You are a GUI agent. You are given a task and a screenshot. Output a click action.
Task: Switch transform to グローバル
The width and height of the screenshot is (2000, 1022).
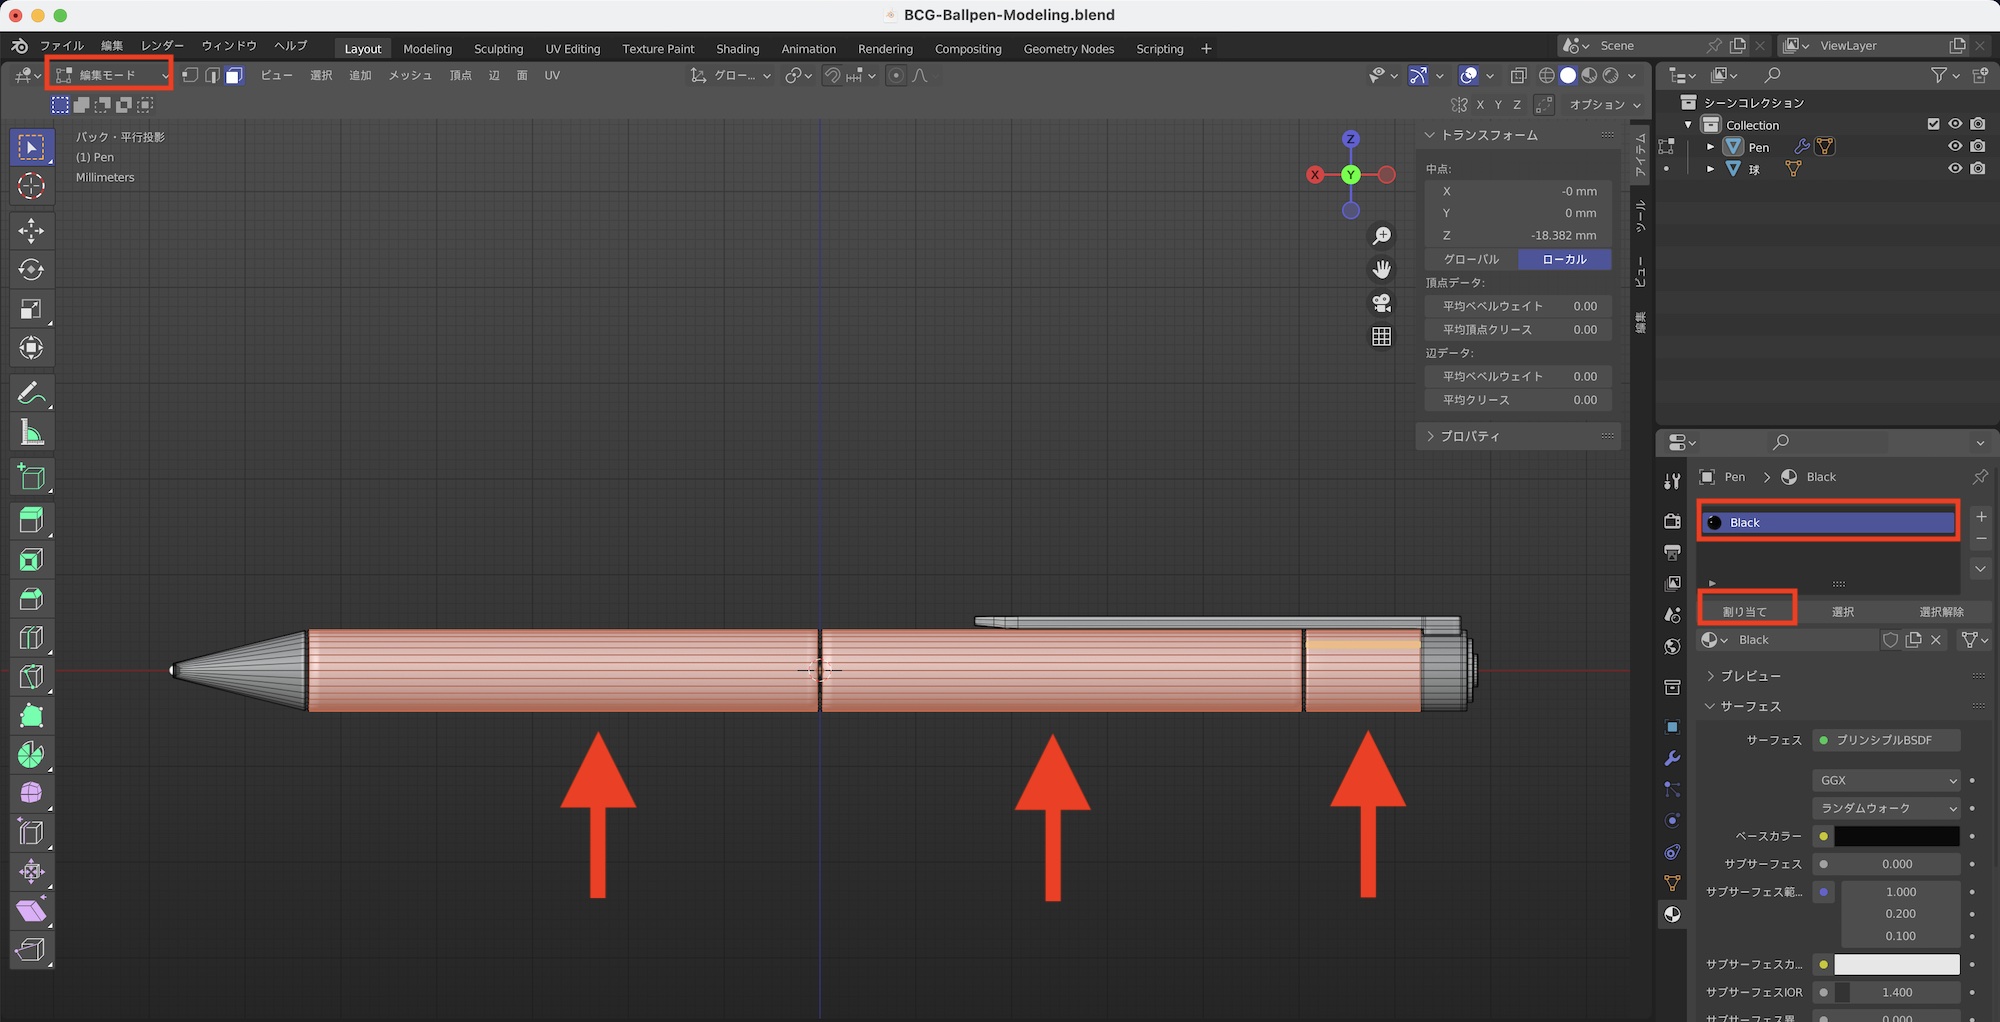(x=1471, y=259)
